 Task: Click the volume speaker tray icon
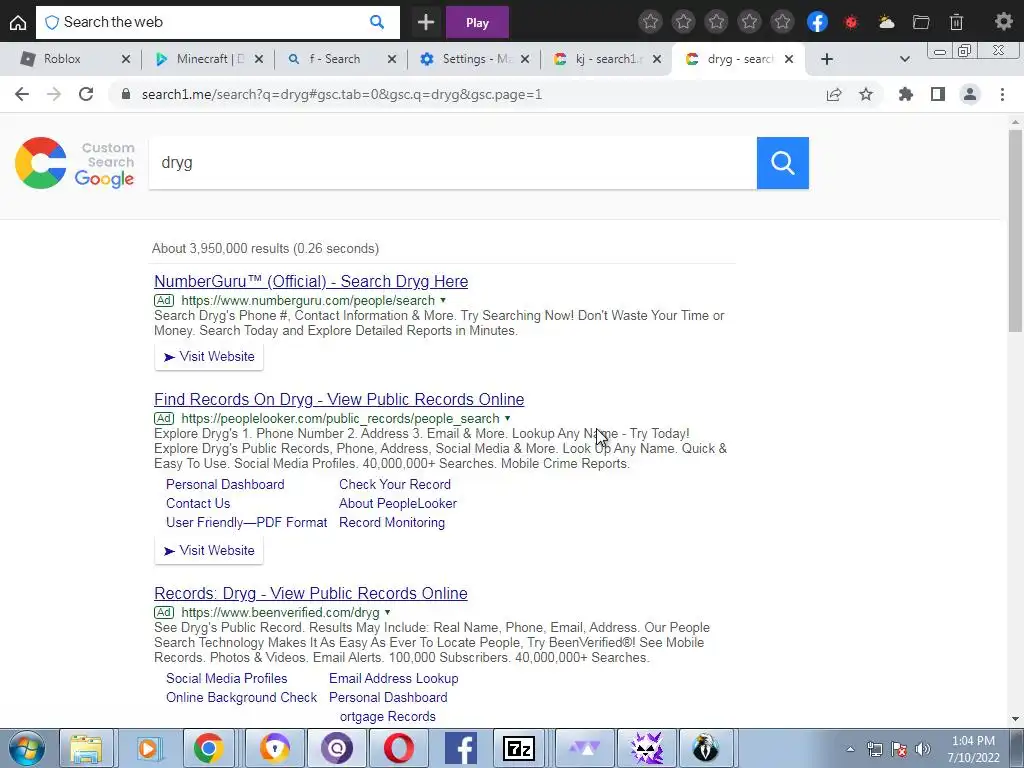point(923,749)
